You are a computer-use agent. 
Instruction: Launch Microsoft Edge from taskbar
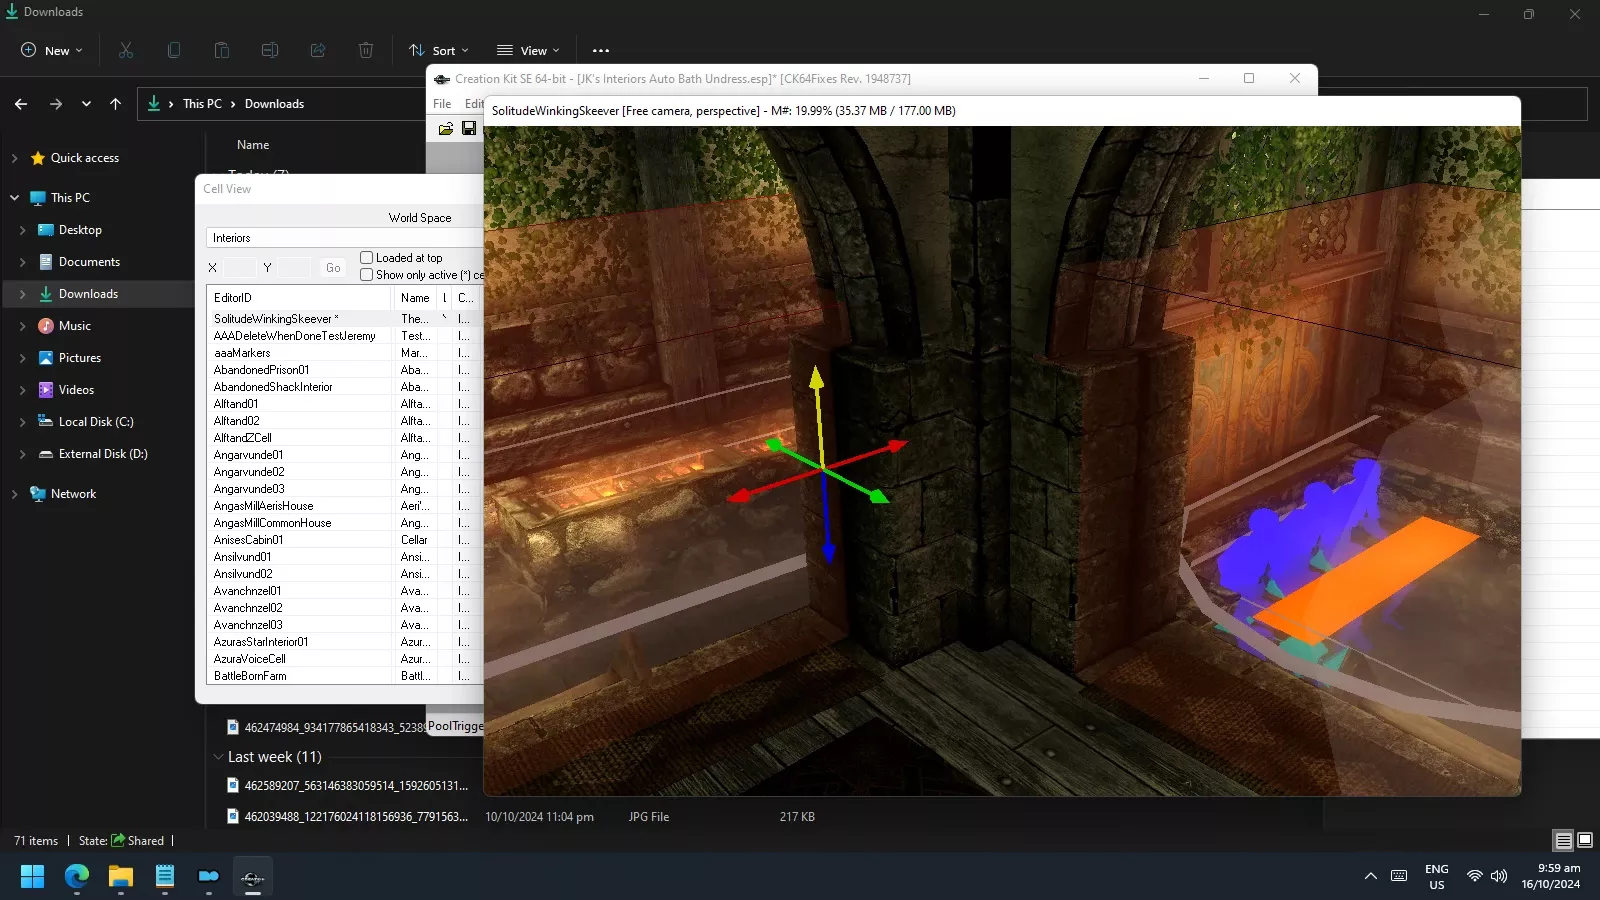pos(77,877)
